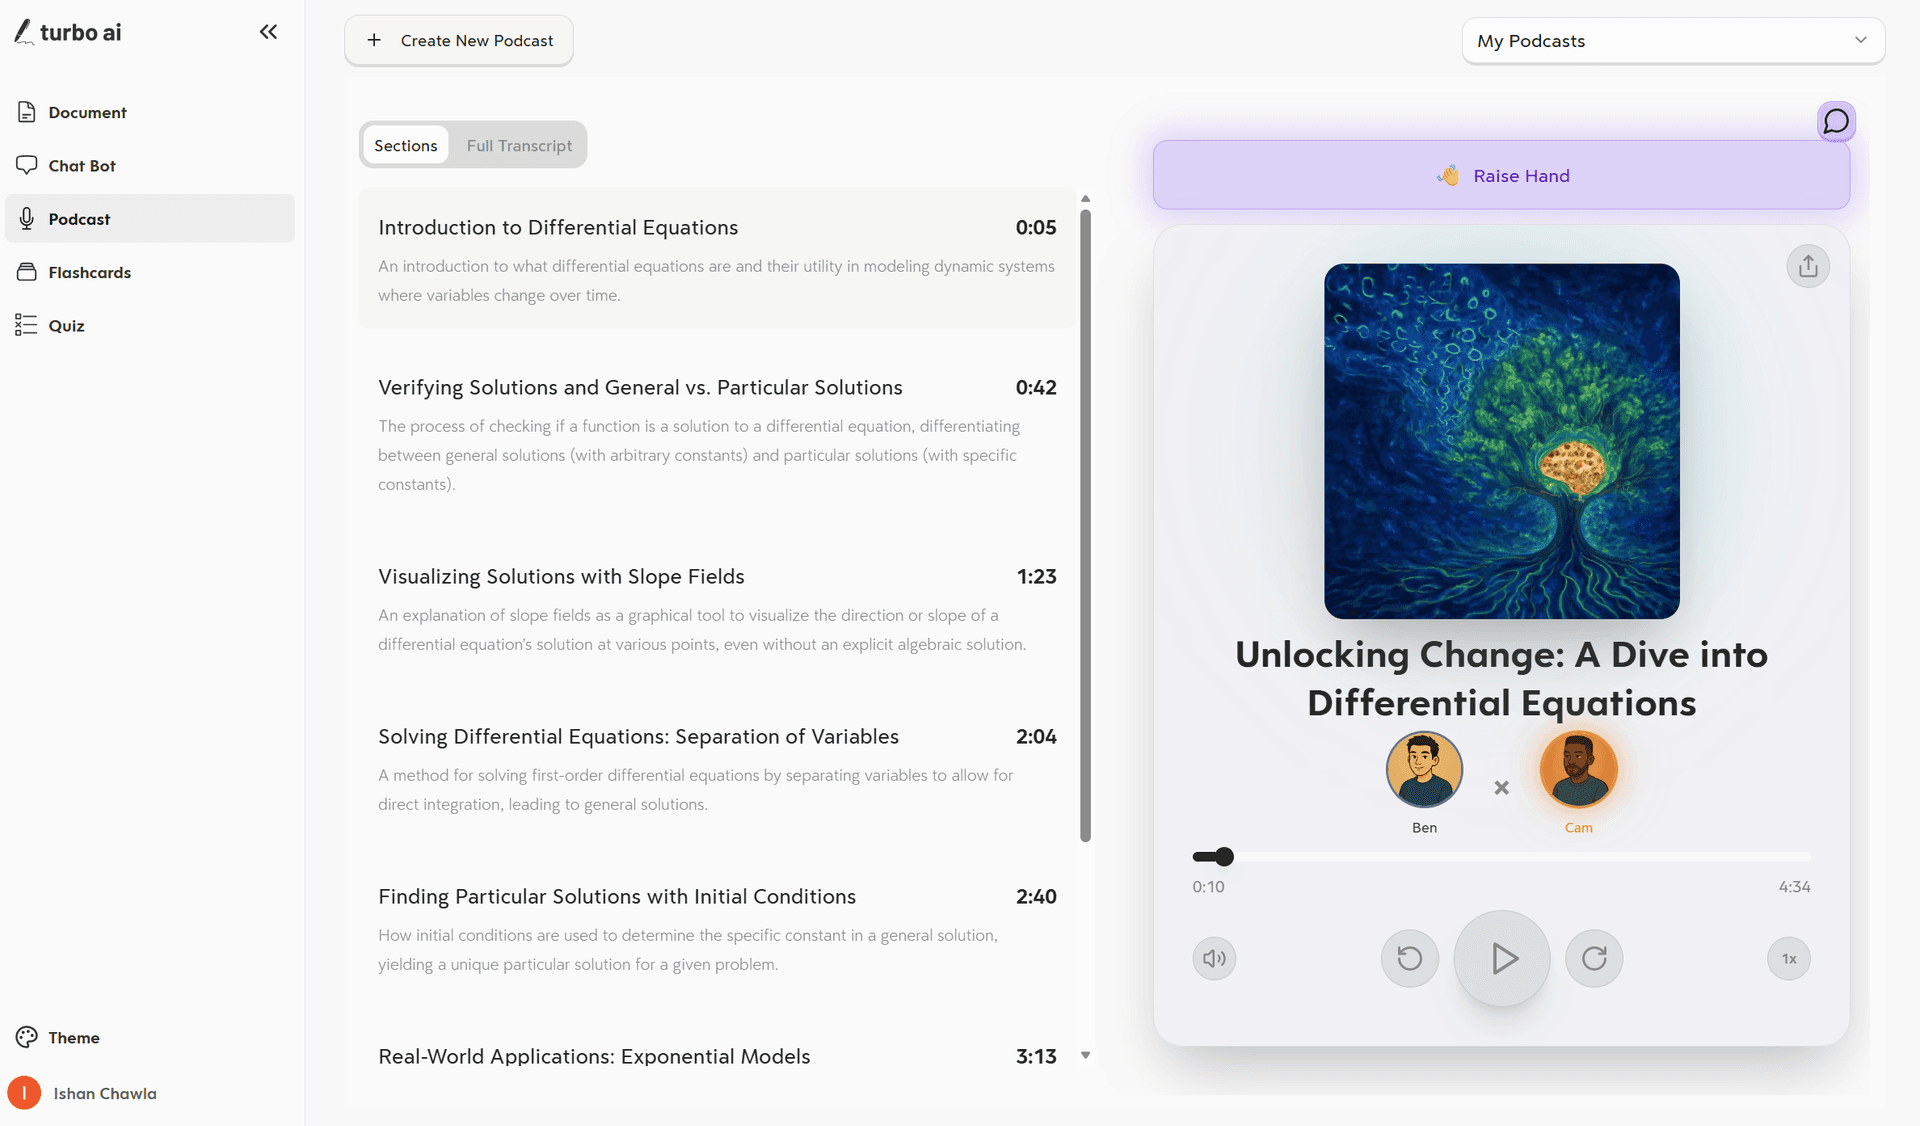The width and height of the screenshot is (1920, 1126).
Task: Click the Podcast microphone icon
Action: [27, 218]
